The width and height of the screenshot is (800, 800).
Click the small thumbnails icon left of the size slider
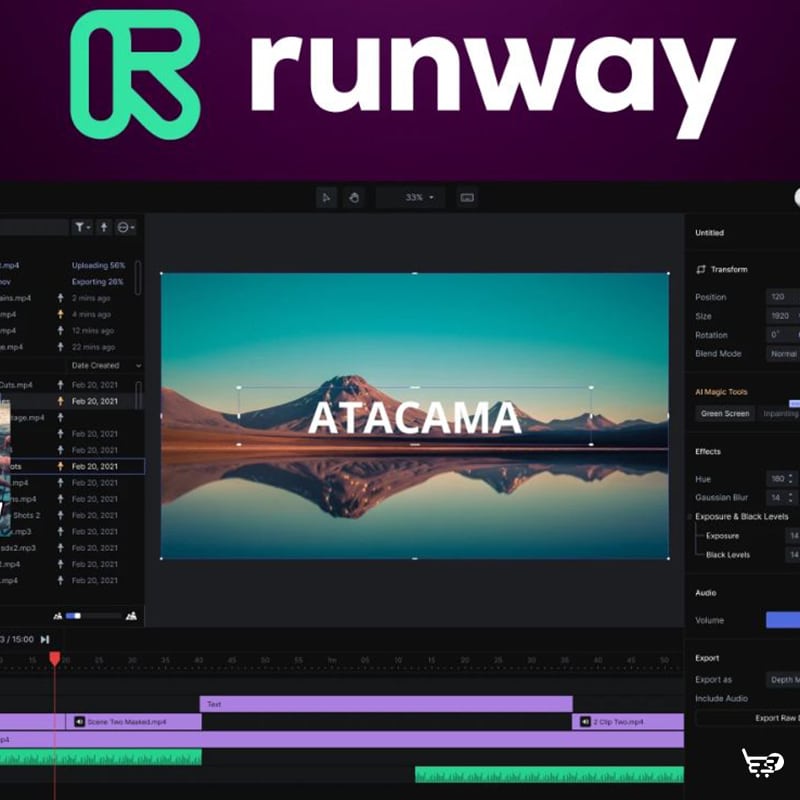click(58, 616)
